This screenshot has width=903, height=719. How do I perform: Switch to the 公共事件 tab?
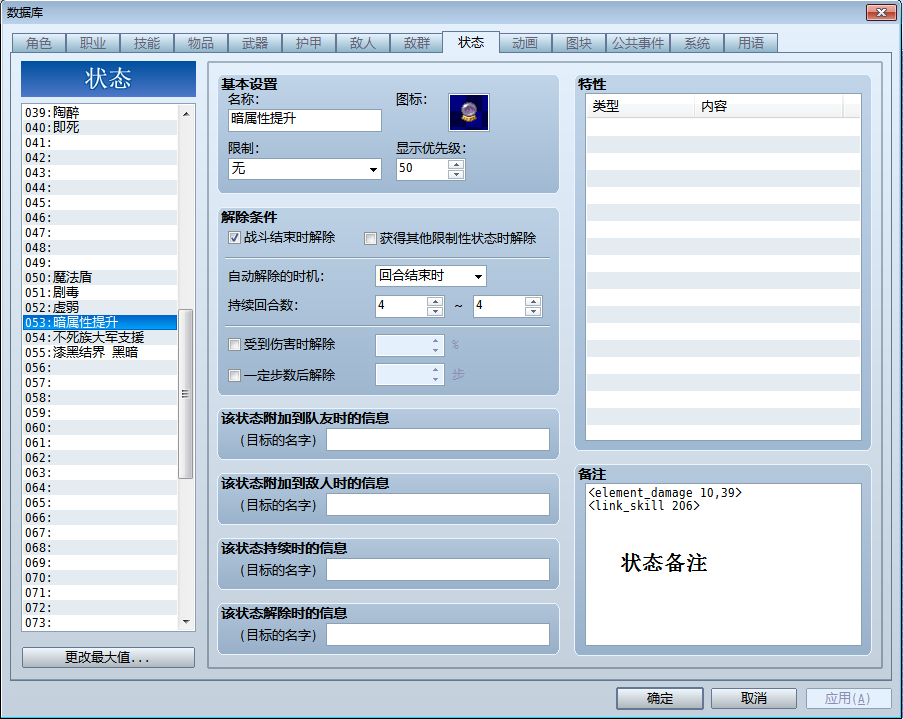coord(638,43)
